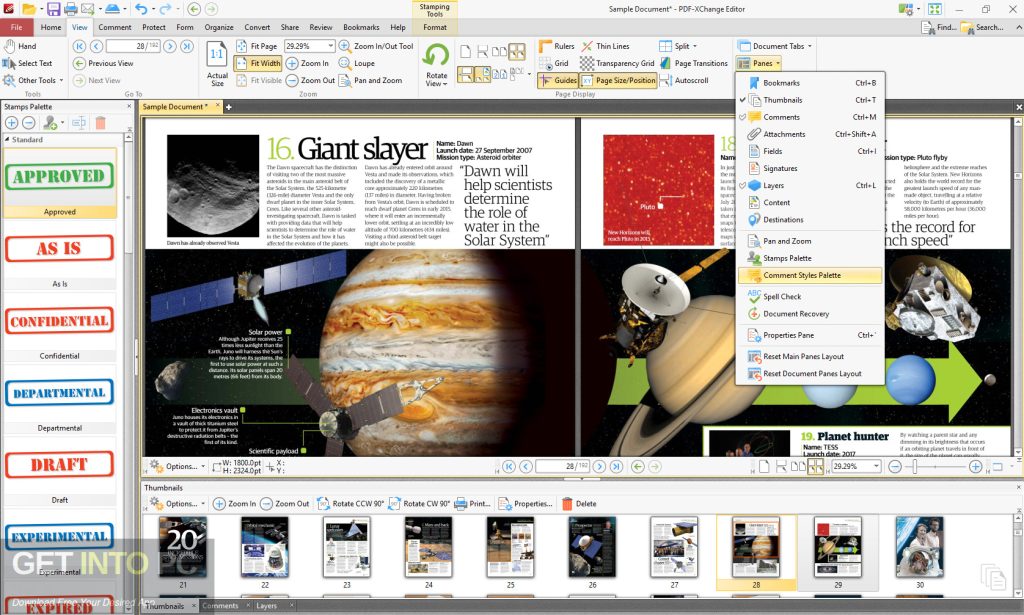Jump to first page in ribbon navigation

click(79, 46)
